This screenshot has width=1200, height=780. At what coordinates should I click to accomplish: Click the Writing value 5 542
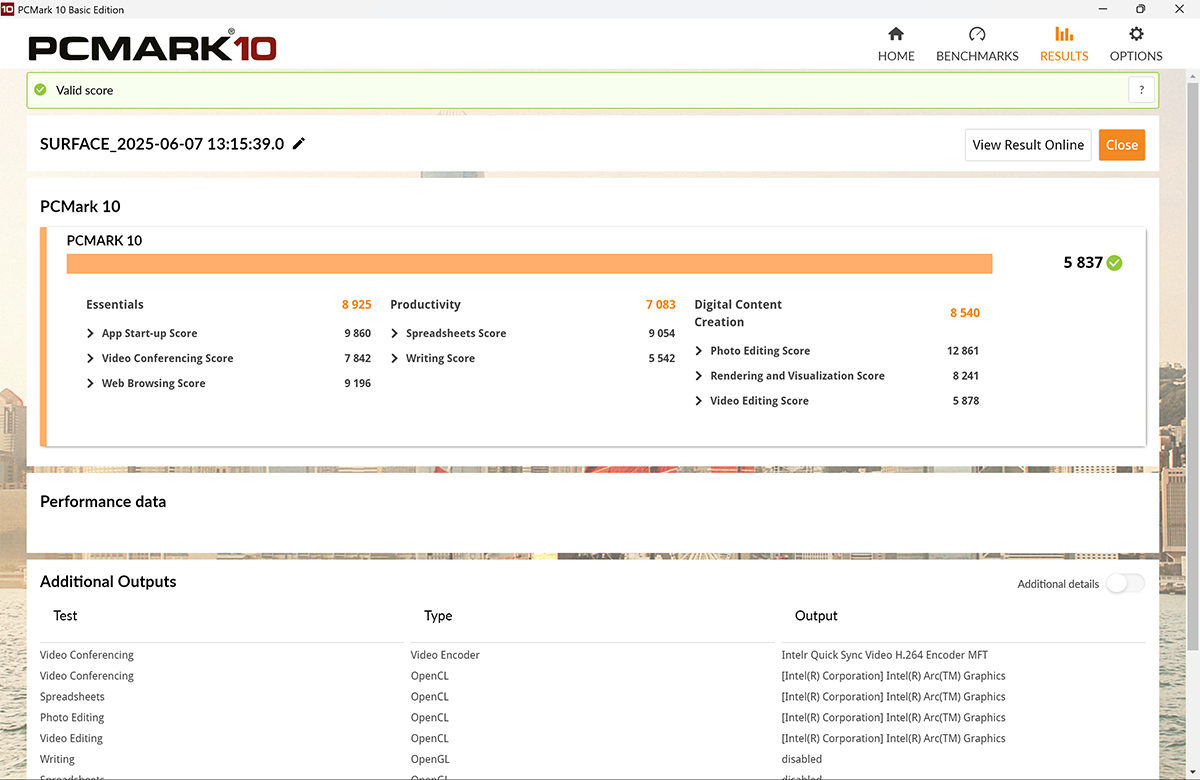[661, 359]
